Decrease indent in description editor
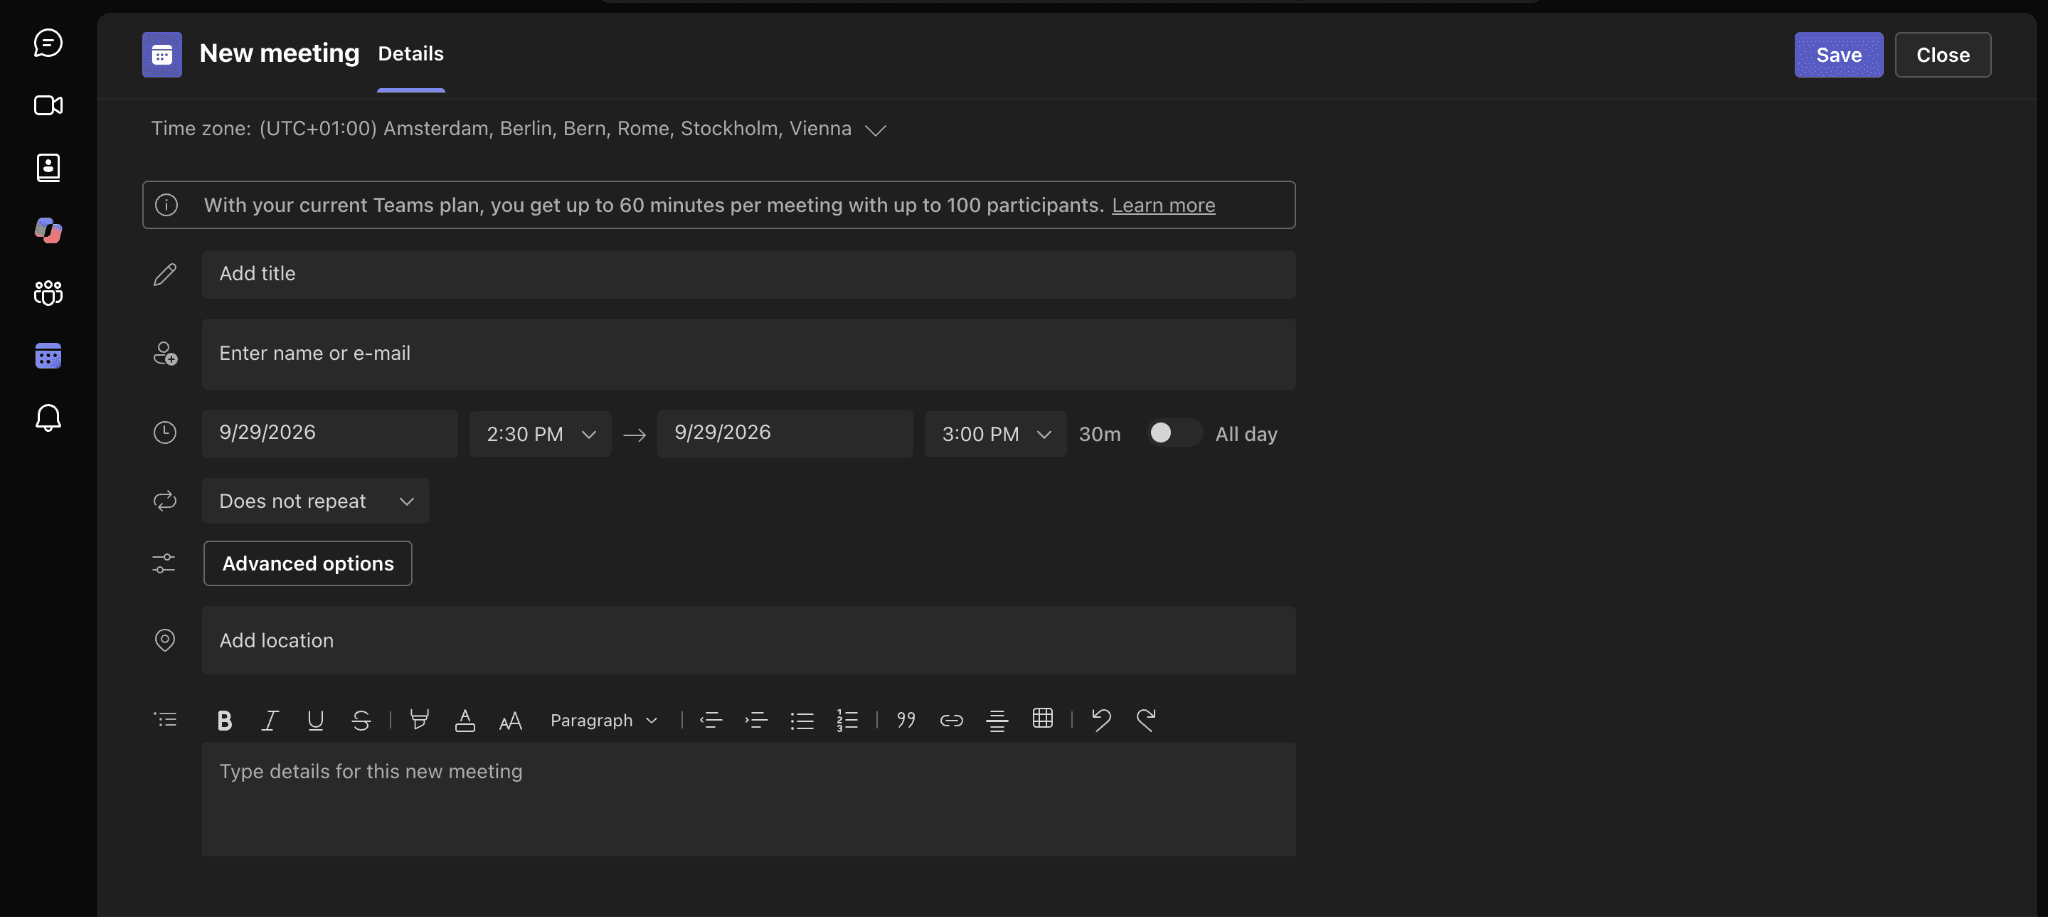The width and height of the screenshot is (2048, 917). tap(711, 720)
